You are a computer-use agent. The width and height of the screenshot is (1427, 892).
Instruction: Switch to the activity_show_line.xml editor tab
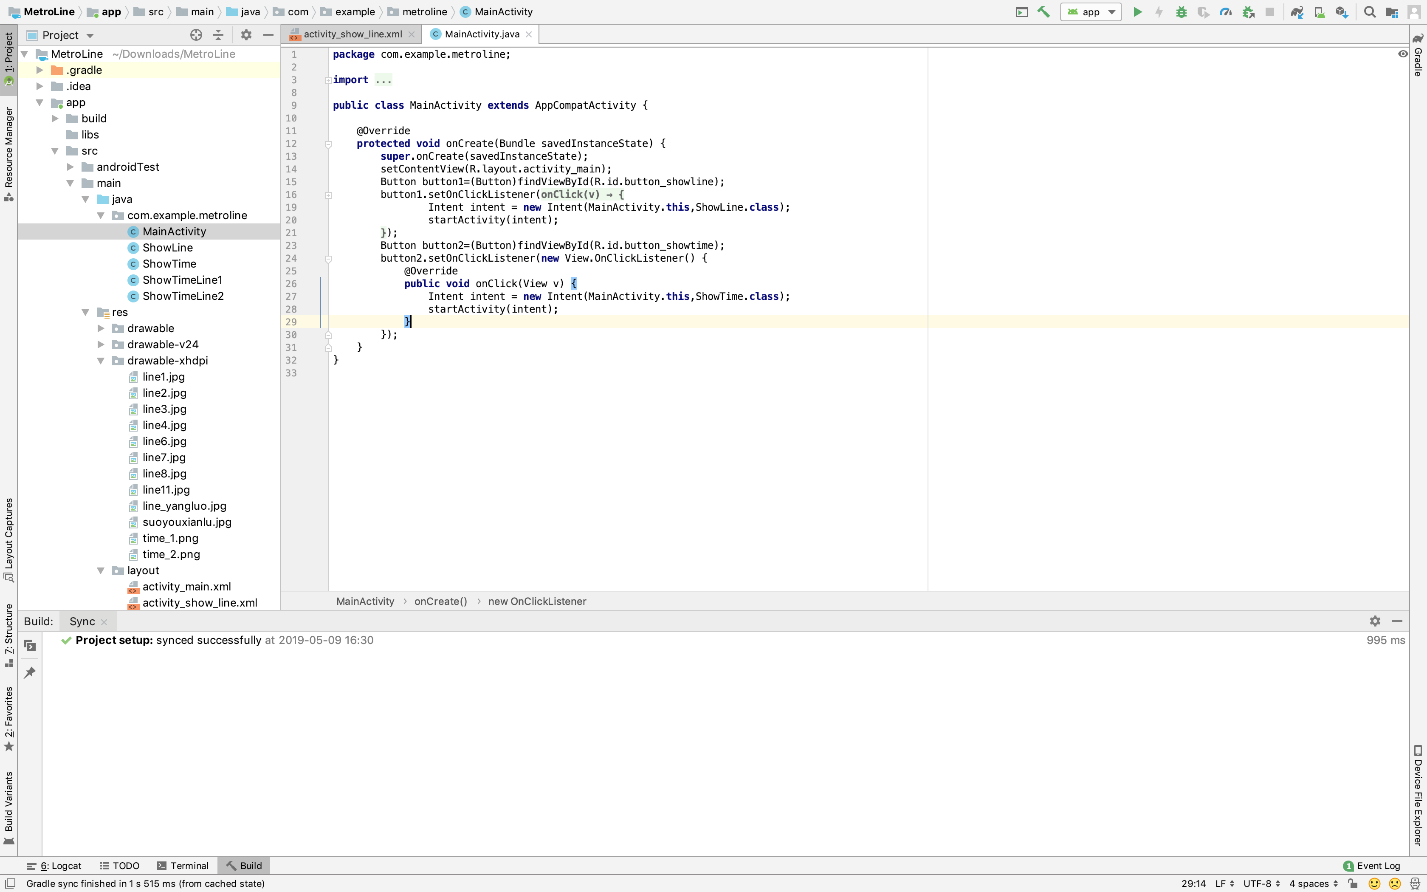pyautogui.click(x=352, y=34)
